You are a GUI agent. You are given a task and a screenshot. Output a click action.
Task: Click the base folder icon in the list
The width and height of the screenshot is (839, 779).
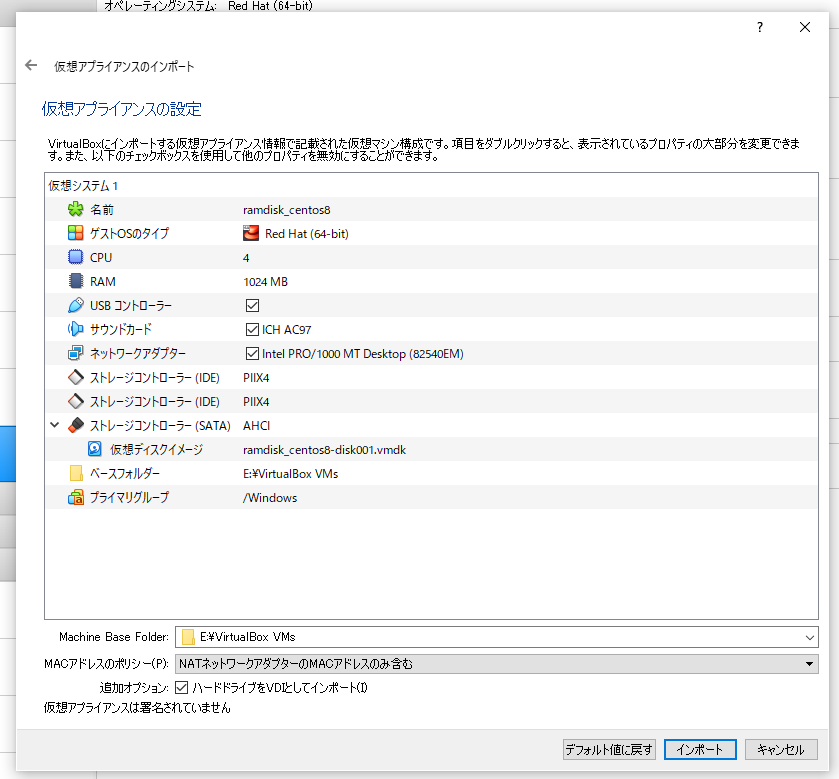coord(76,473)
